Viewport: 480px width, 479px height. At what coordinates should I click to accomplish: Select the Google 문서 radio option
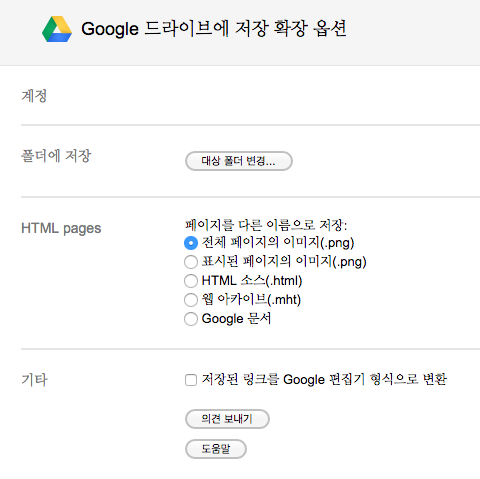coord(191,319)
